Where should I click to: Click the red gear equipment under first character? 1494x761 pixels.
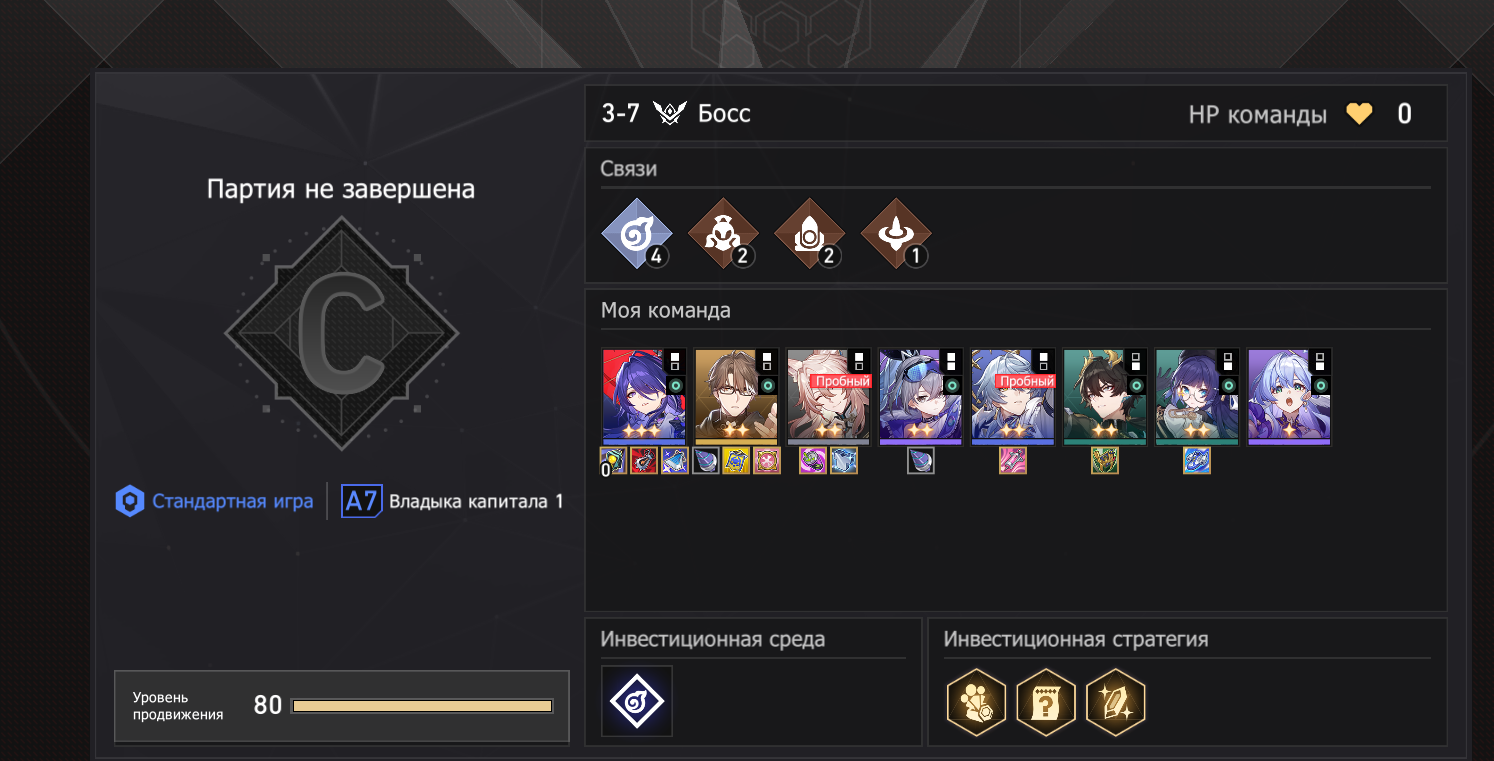(644, 461)
